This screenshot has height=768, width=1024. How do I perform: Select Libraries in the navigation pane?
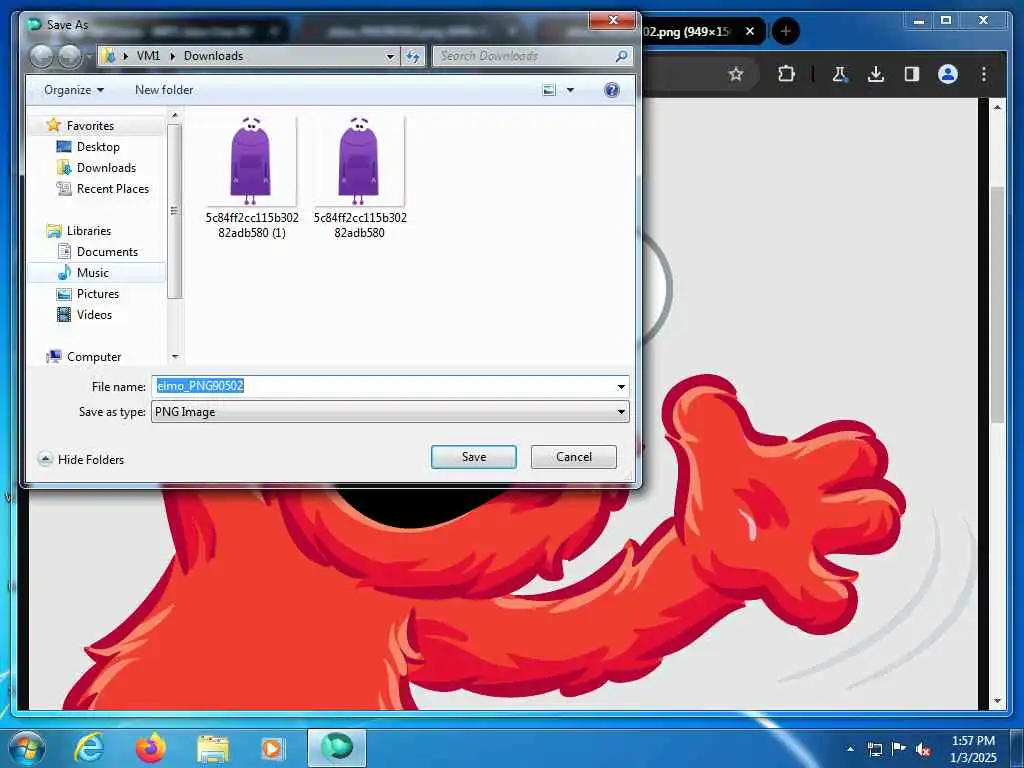tap(89, 231)
